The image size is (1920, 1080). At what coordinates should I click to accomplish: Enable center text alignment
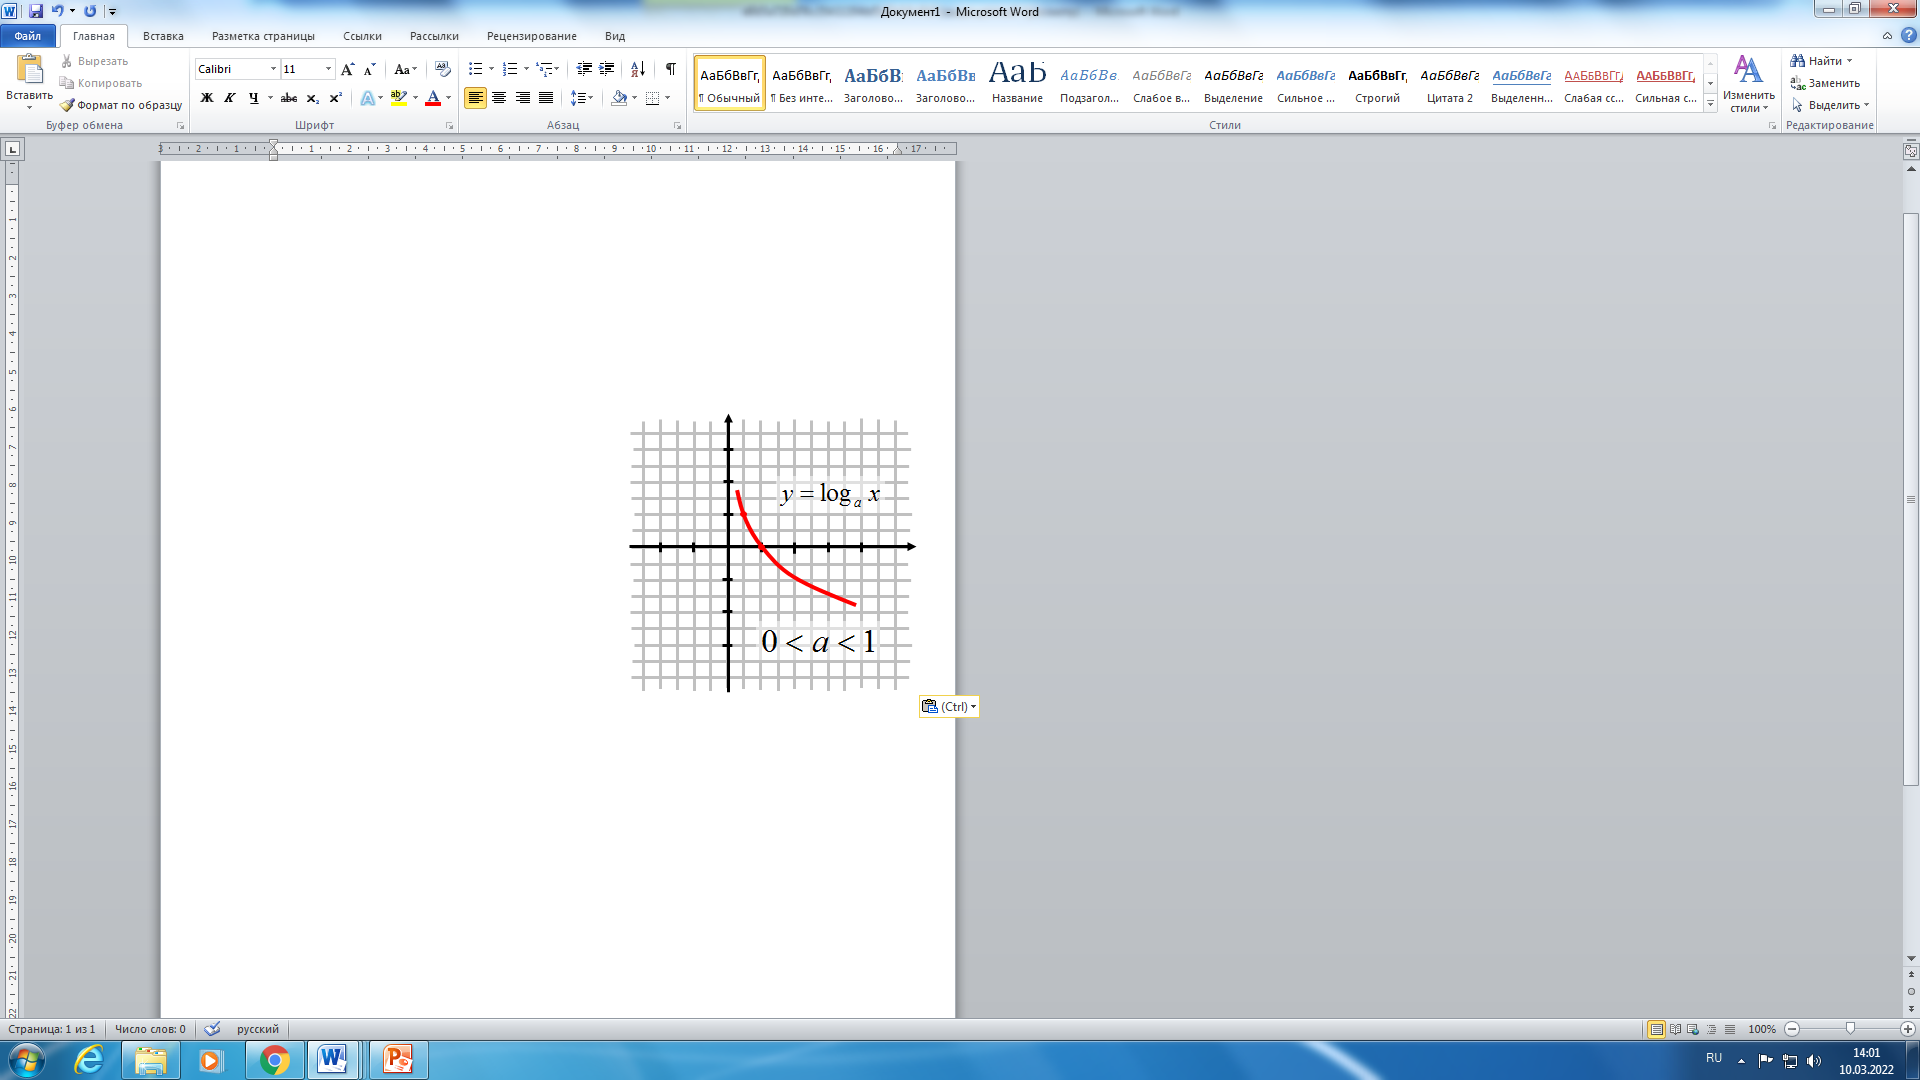click(x=499, y=98)
